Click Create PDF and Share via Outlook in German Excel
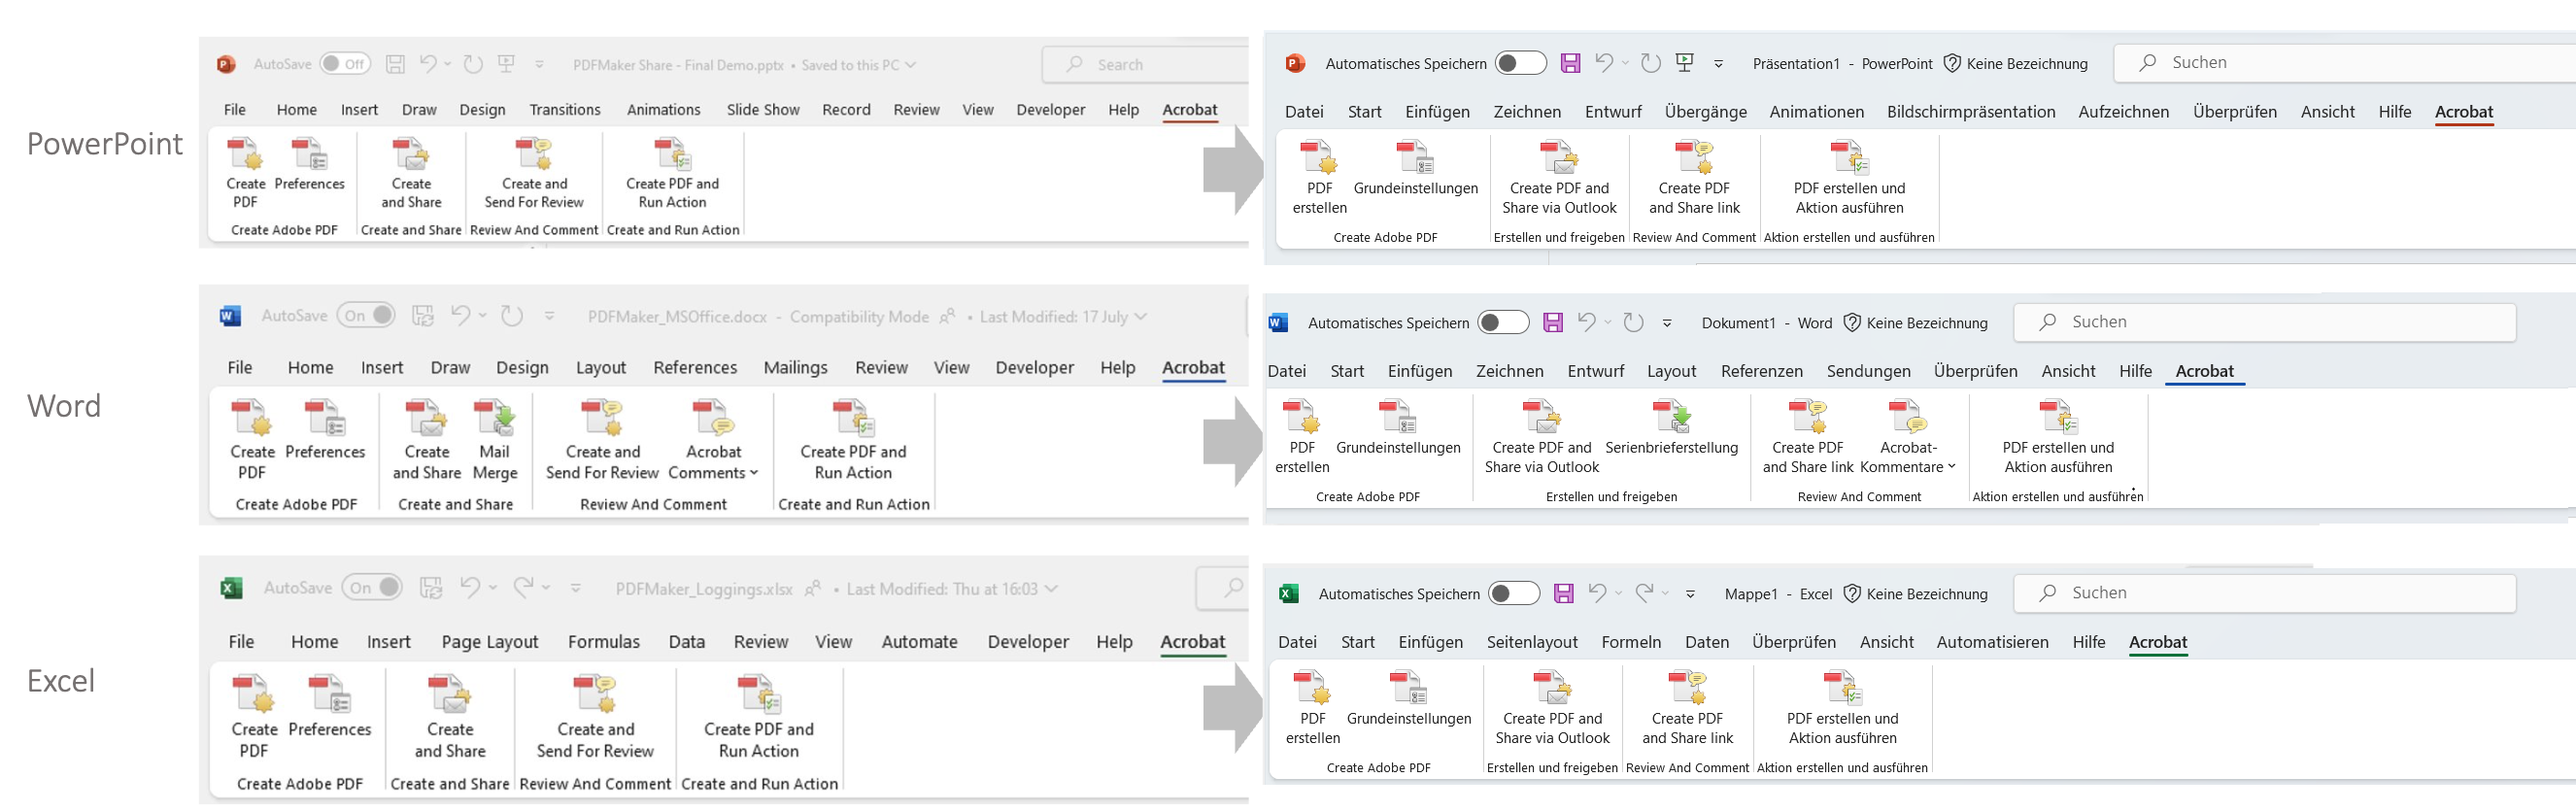 [x=1552, y=689]
